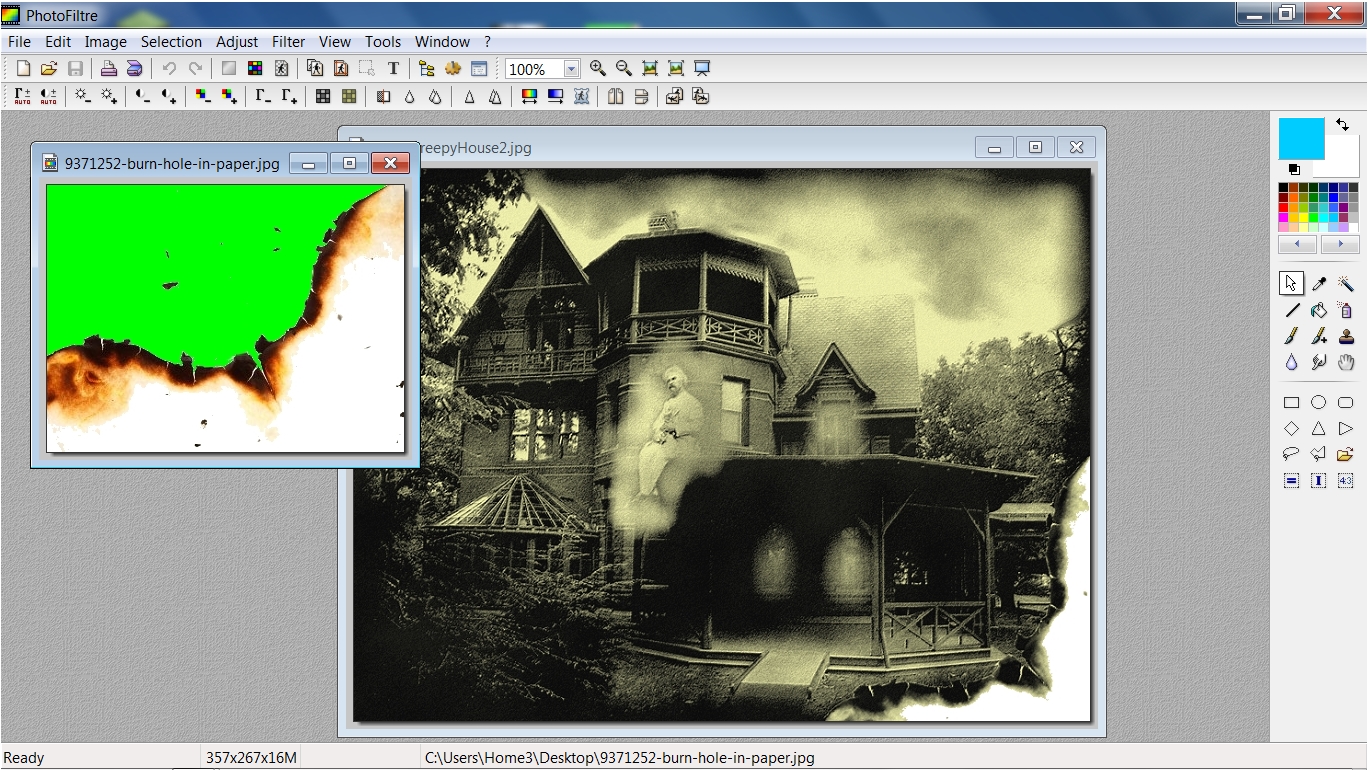Open the Window menu
This screenshot has height=770, width=1368.
tap(442, 42)
